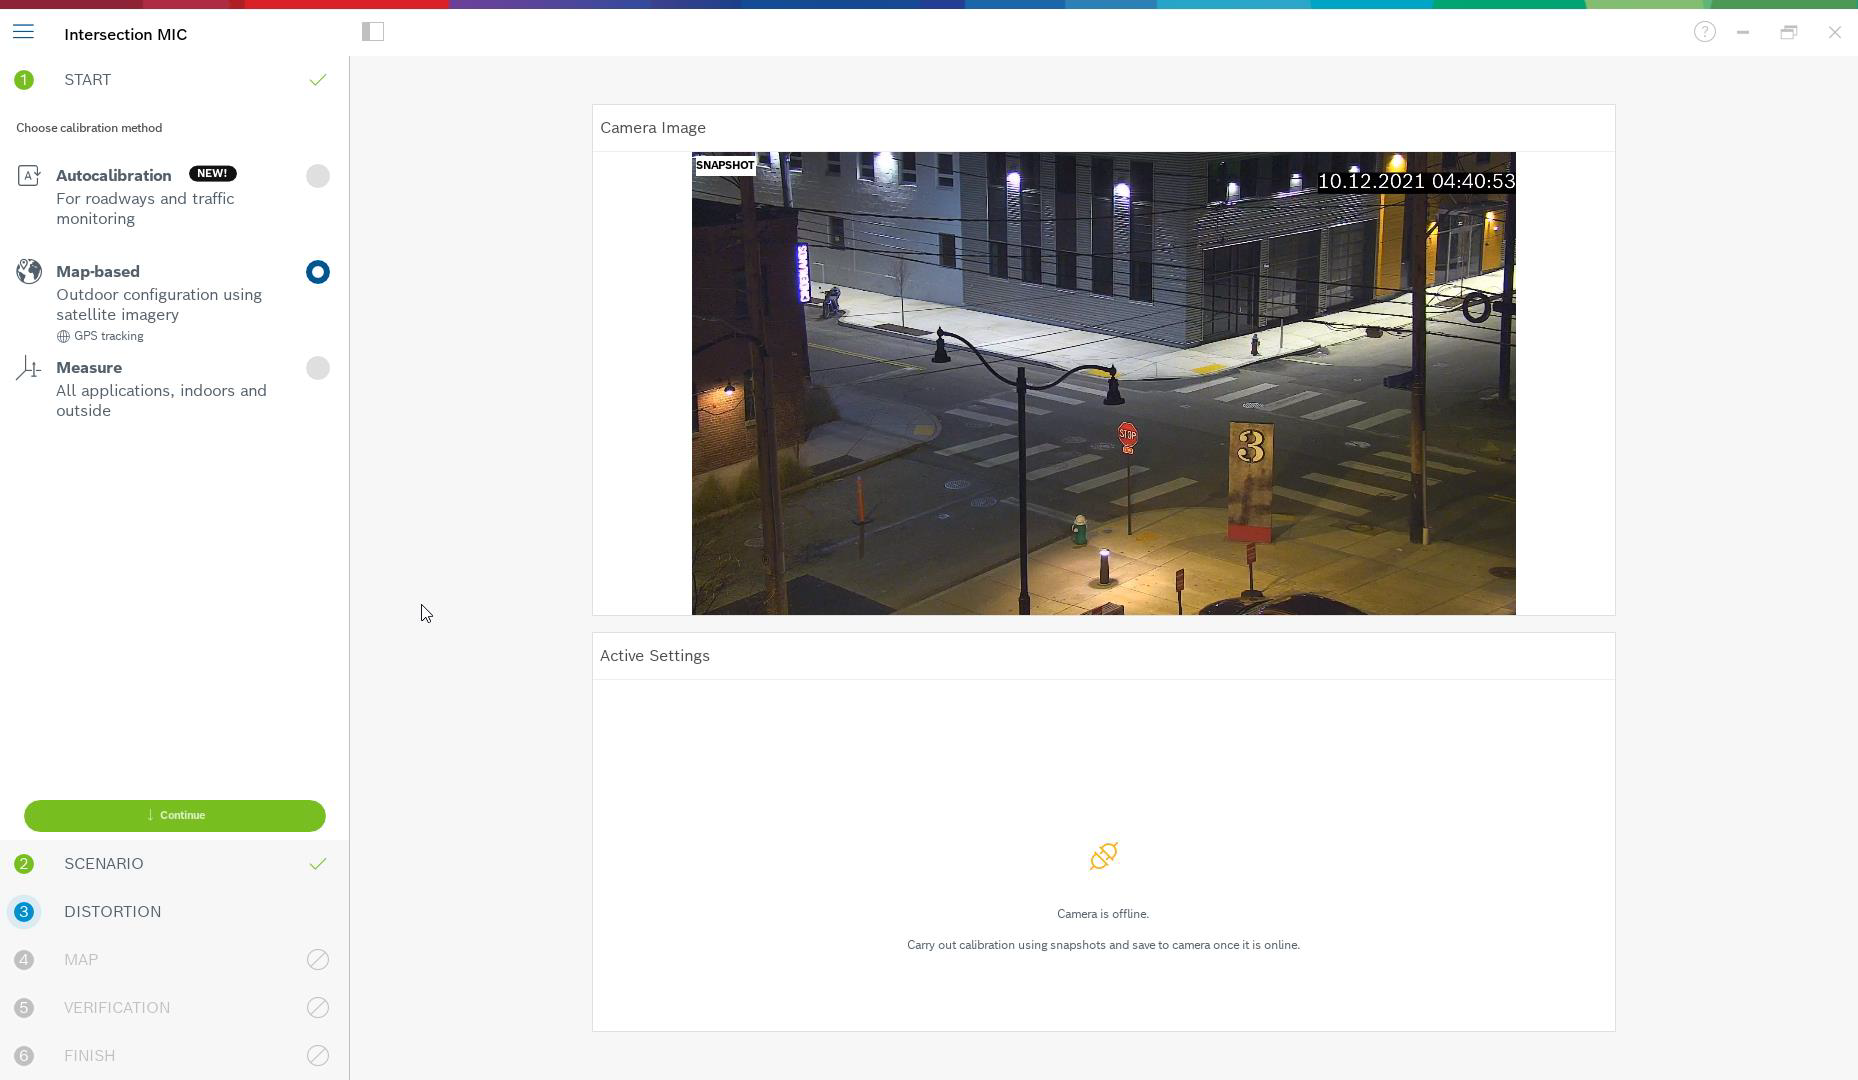The width and height of the screenshot is (1858, 1080).
Task: Expand the SCENARIO step
Action: pos(104,864)
